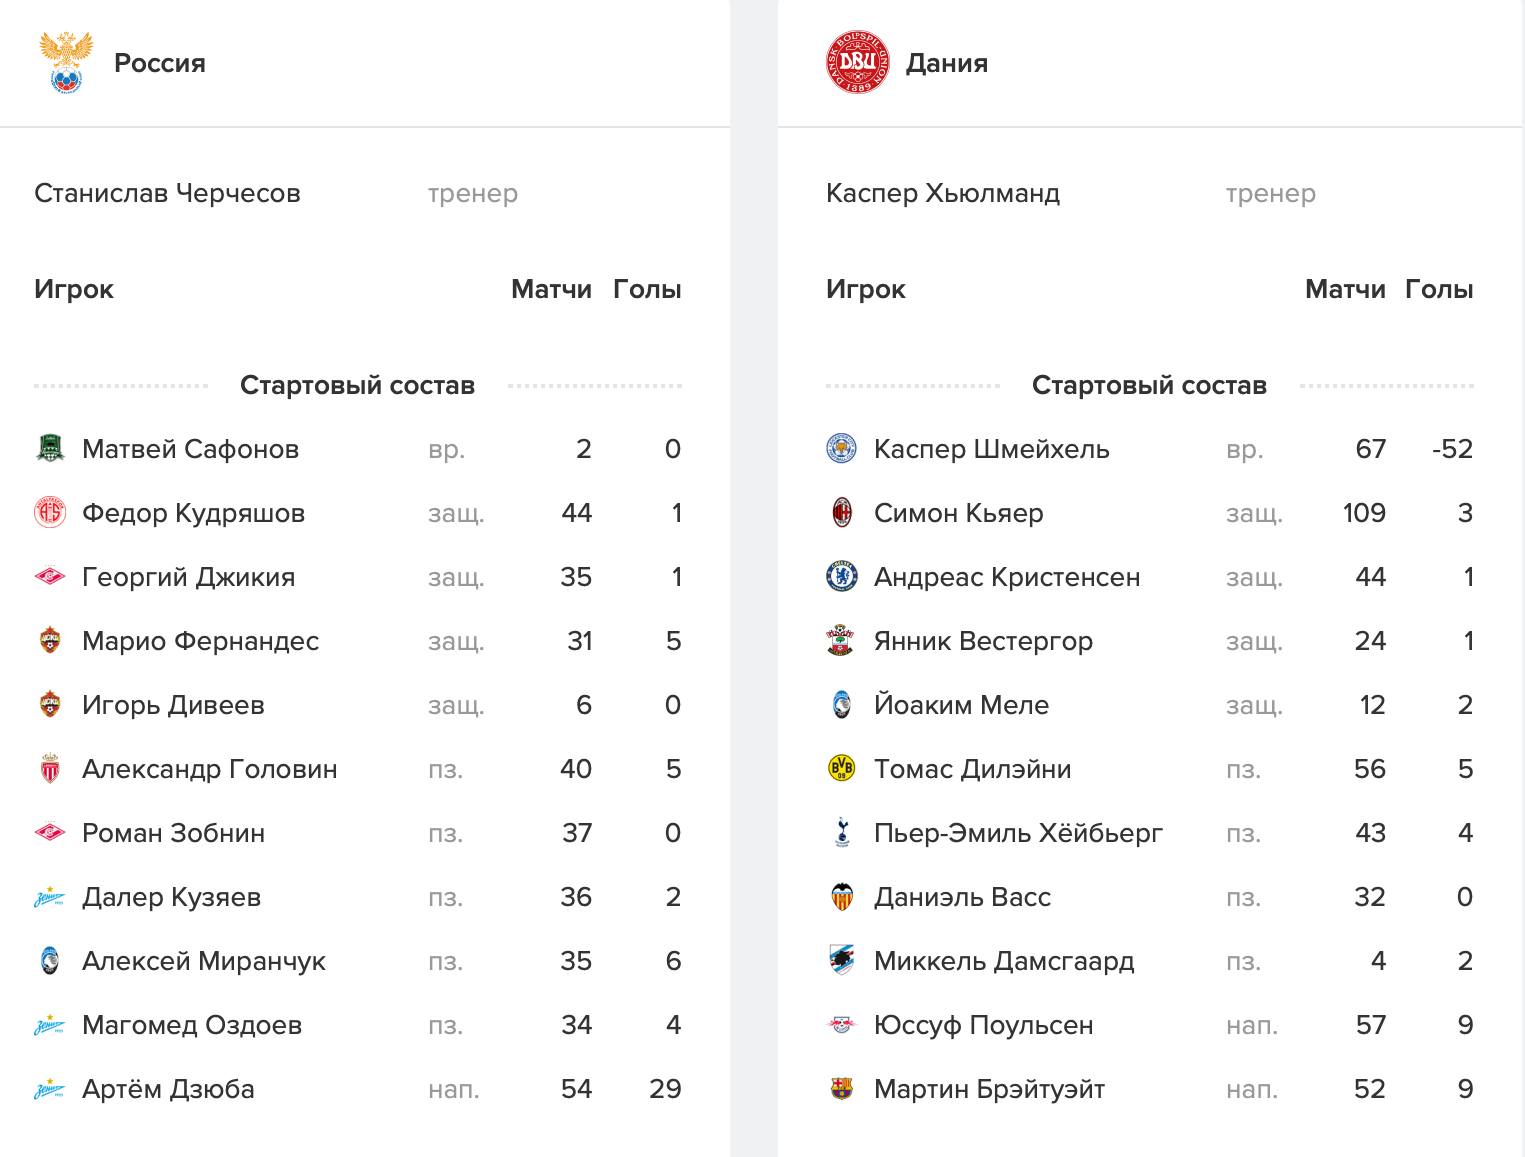Click Monaco logo beside Александр Головин
The image size is (1525, 1157).
pyautogui.click(x=50, y=768)
